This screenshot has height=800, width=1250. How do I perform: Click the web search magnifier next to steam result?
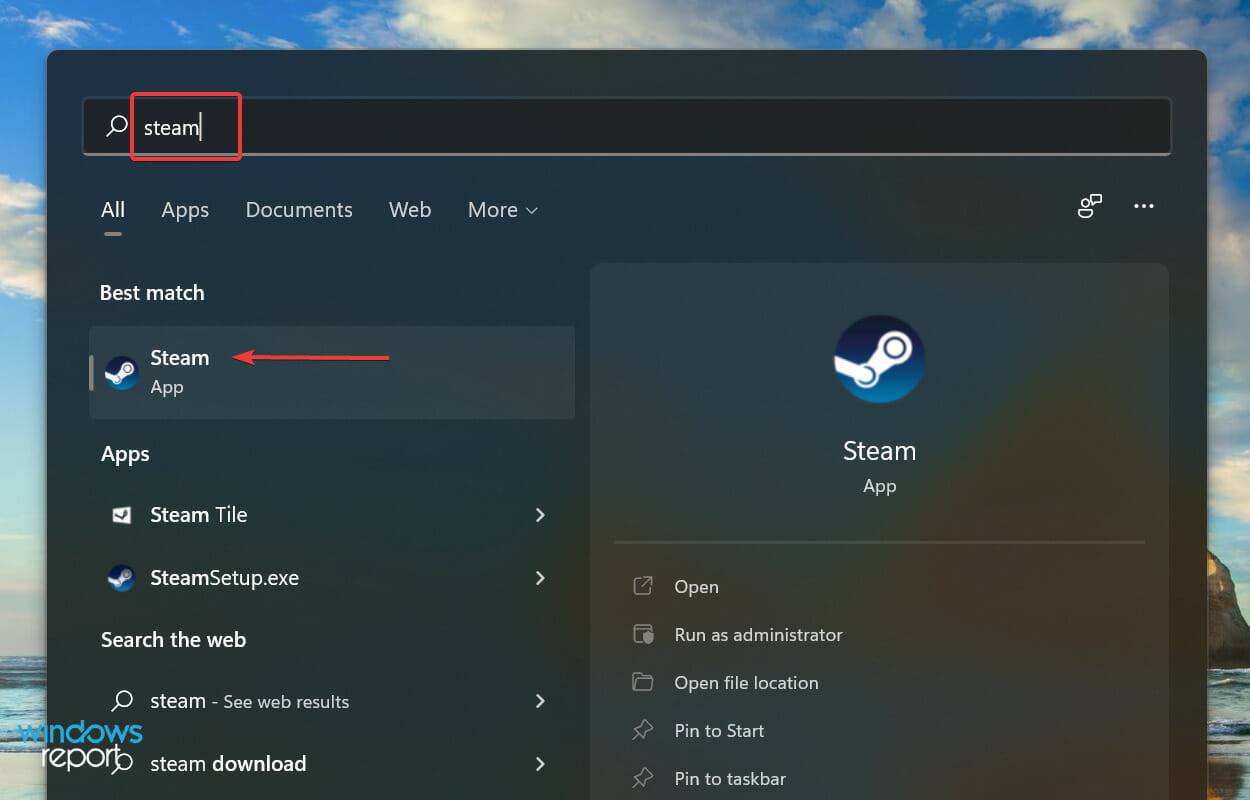pyautogui.click(x=121, y=701)
